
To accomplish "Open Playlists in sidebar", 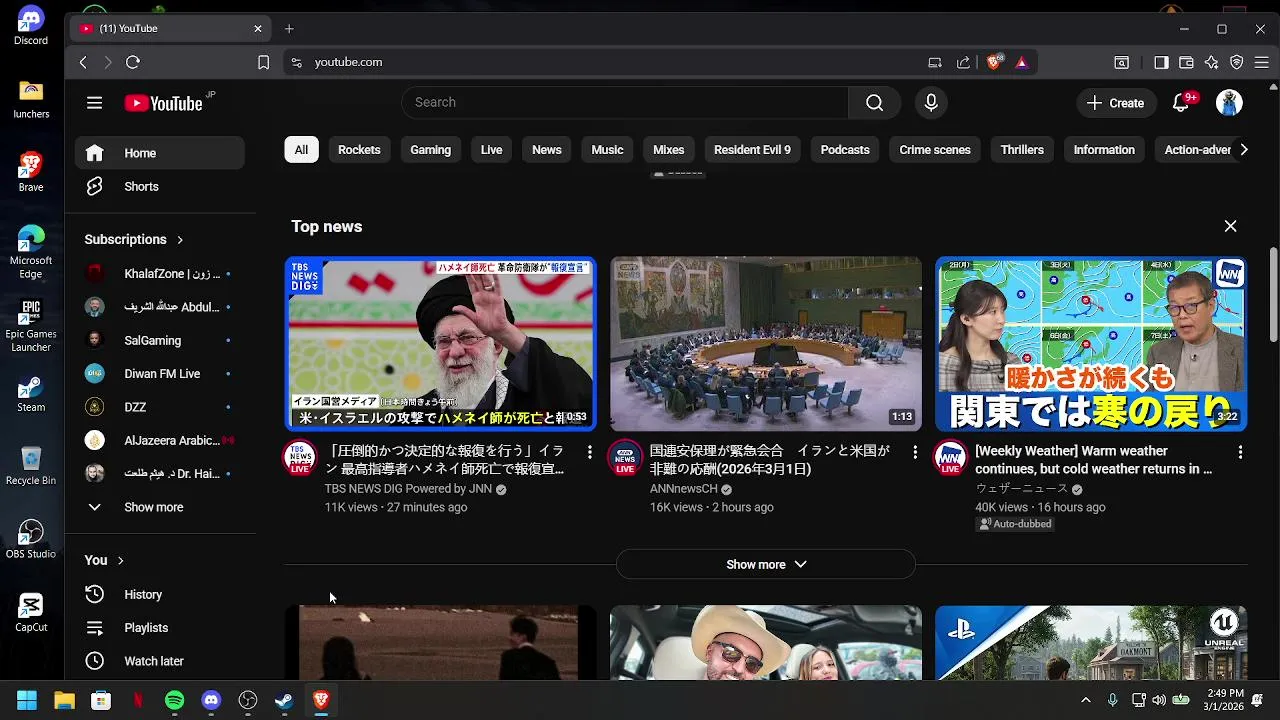I will click(160, 628).
